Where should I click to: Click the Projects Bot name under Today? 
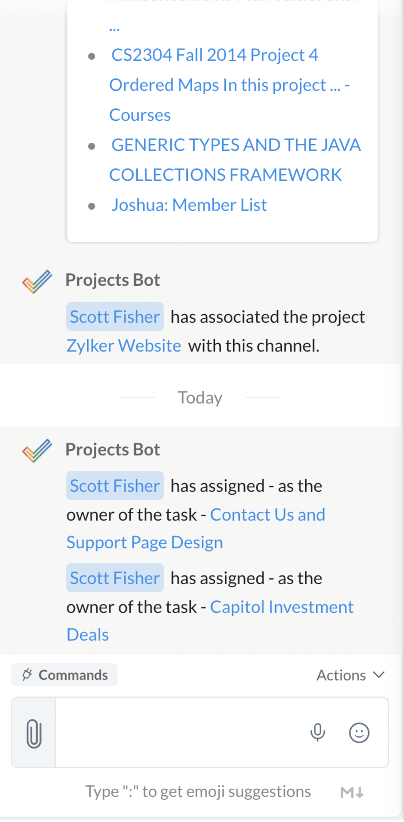click(113, 449)
